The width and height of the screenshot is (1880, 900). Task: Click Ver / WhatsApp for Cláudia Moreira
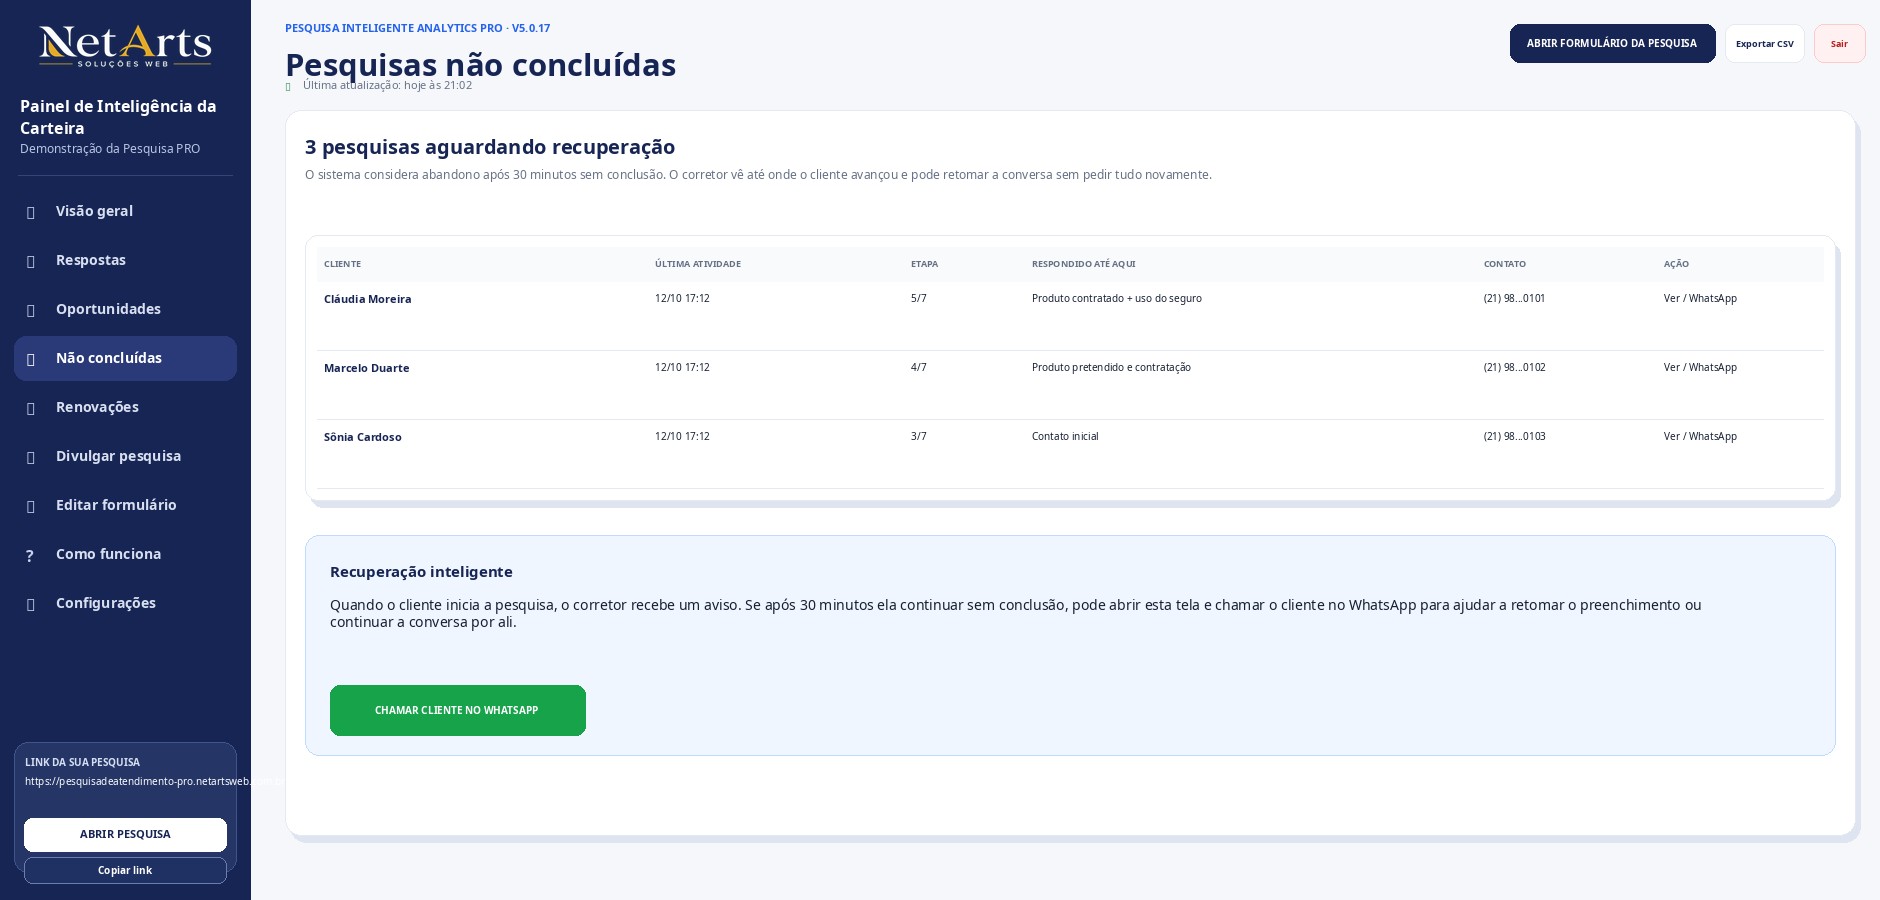click(1700, 298)
